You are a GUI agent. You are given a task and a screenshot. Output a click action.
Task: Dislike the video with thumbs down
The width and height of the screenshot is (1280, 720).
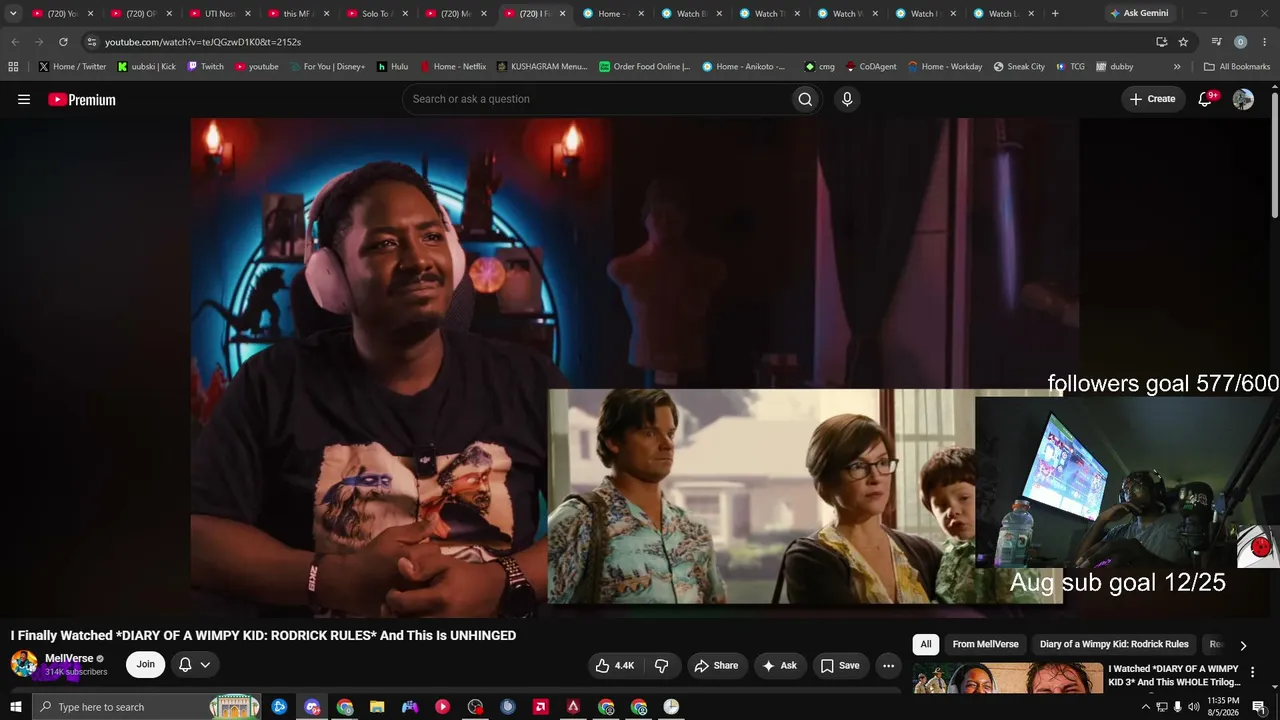(662, 665)
